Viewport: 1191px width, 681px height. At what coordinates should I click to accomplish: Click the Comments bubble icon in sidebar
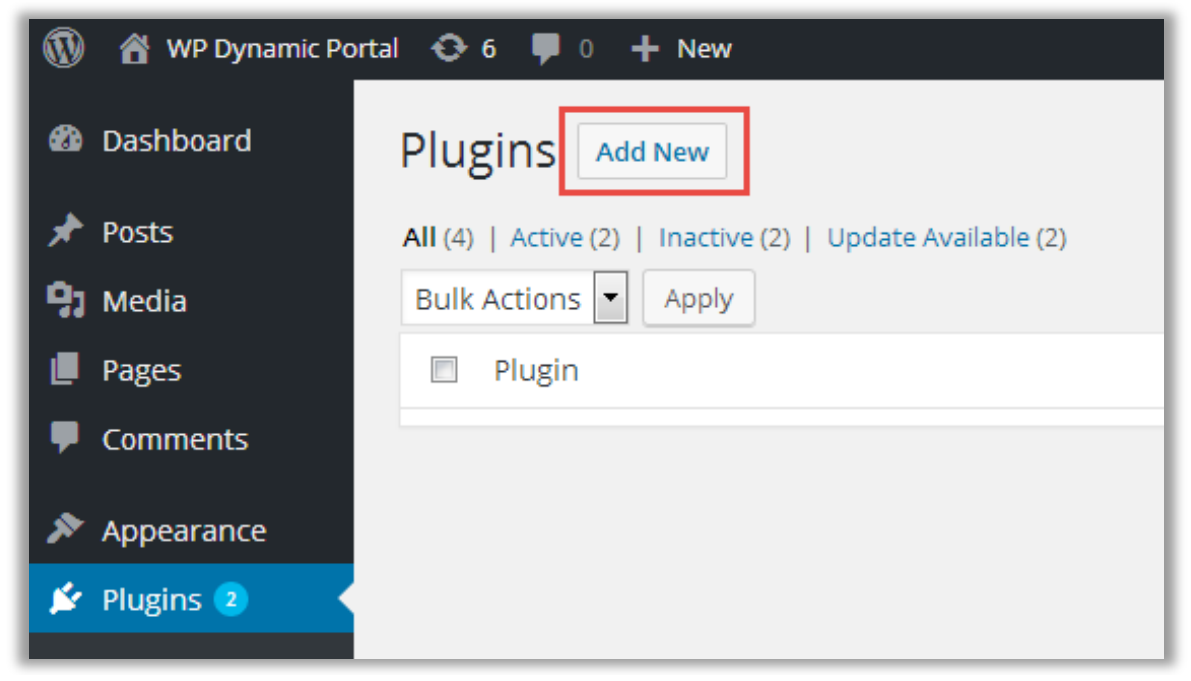(x=65, y=438)
